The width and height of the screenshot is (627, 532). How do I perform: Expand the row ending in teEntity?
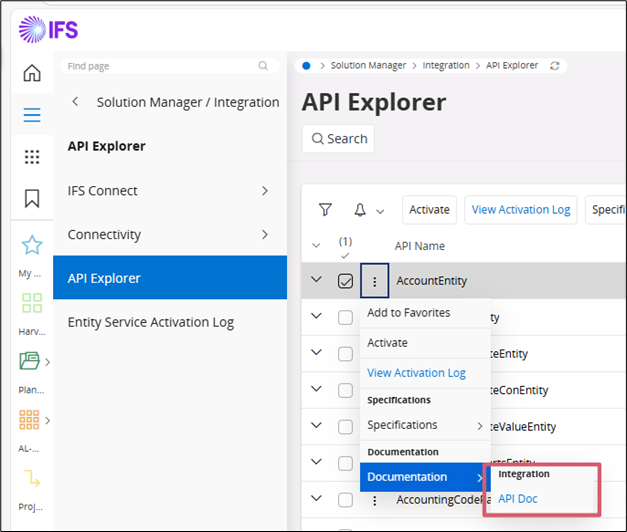pos(316,352)
